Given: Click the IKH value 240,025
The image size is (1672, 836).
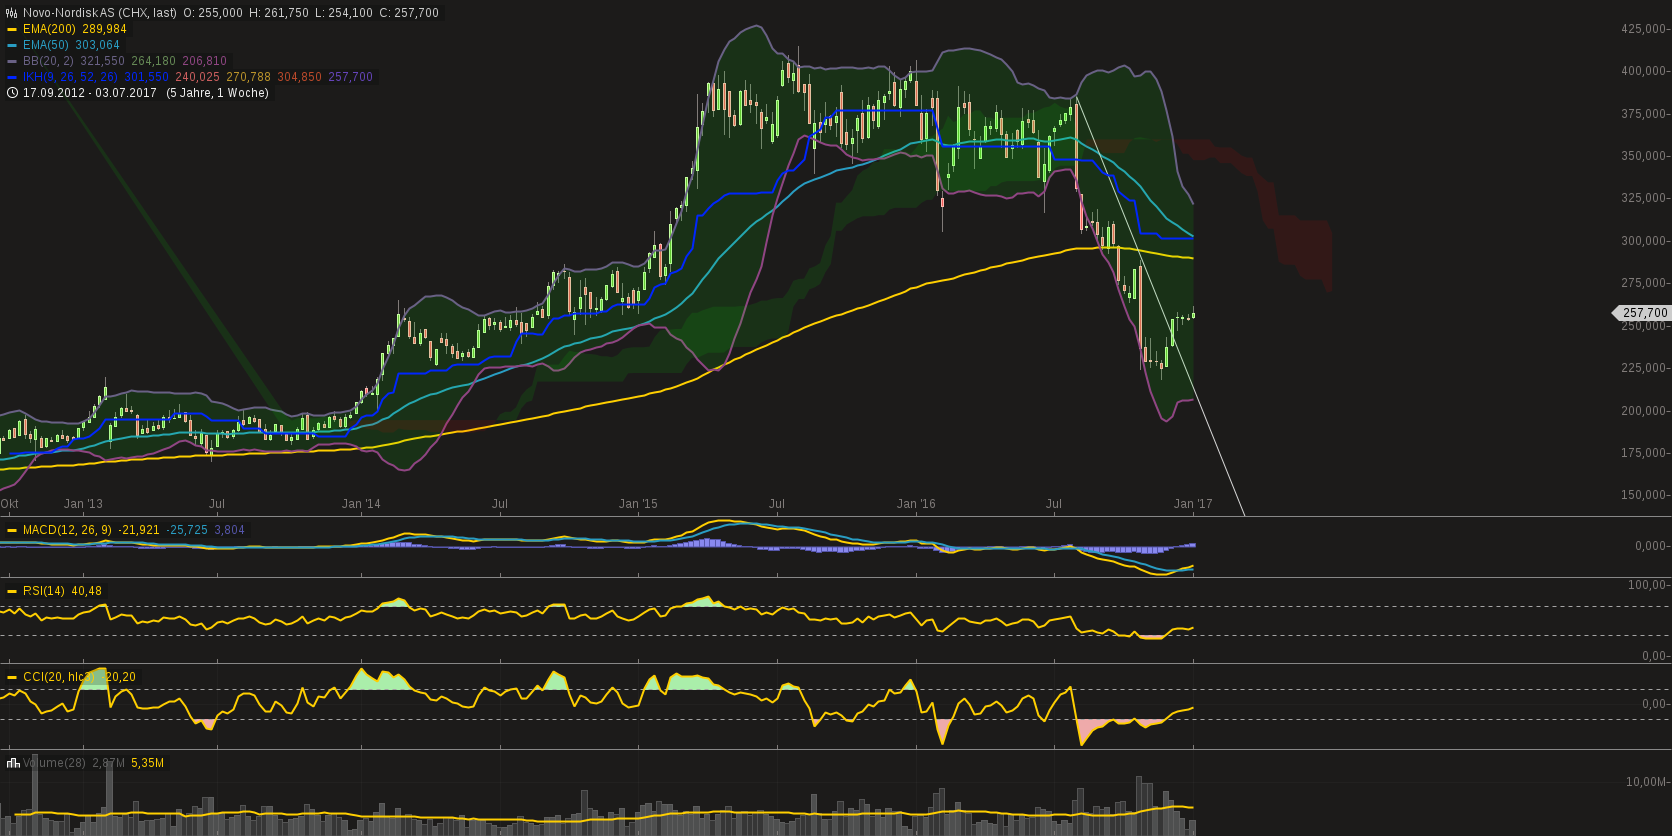Looking at the screenshot, I should pyautogui.click(x=198, y=77).
